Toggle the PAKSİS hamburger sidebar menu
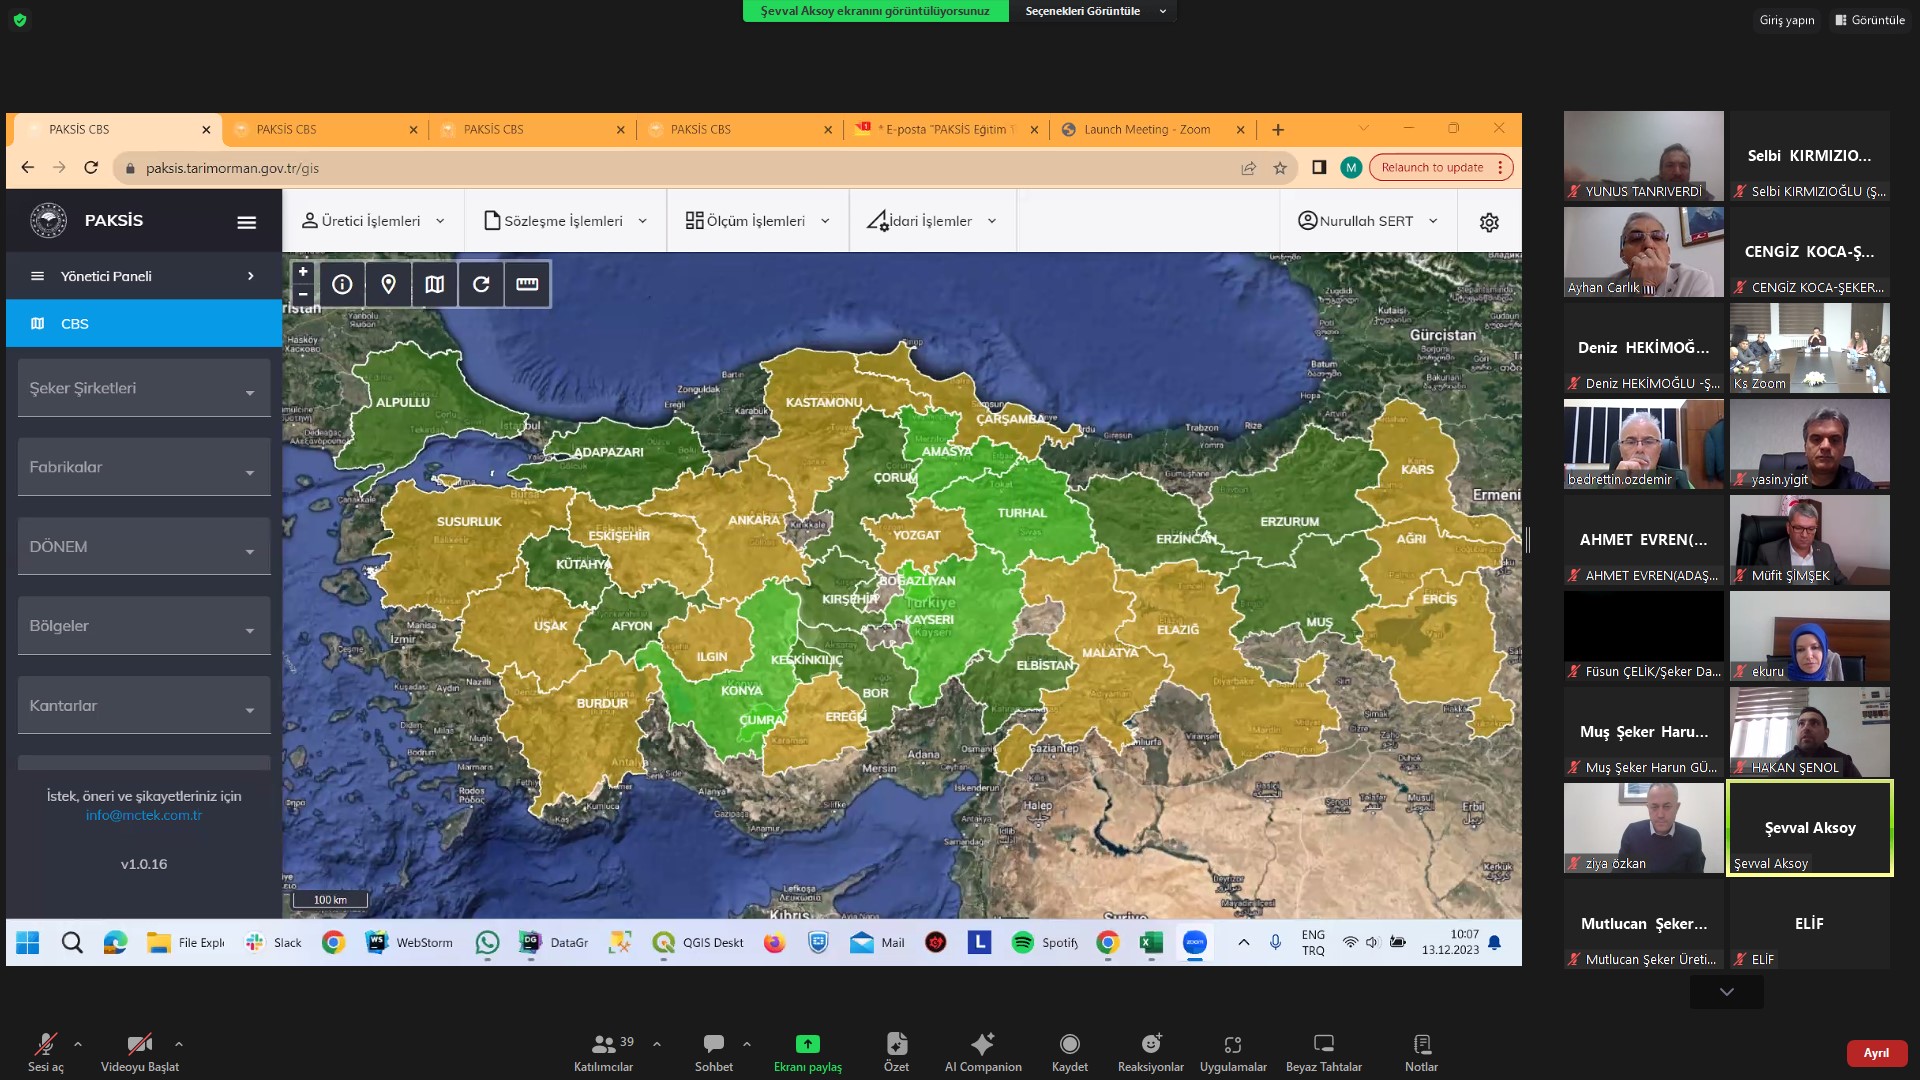 (x=246, y=222)
